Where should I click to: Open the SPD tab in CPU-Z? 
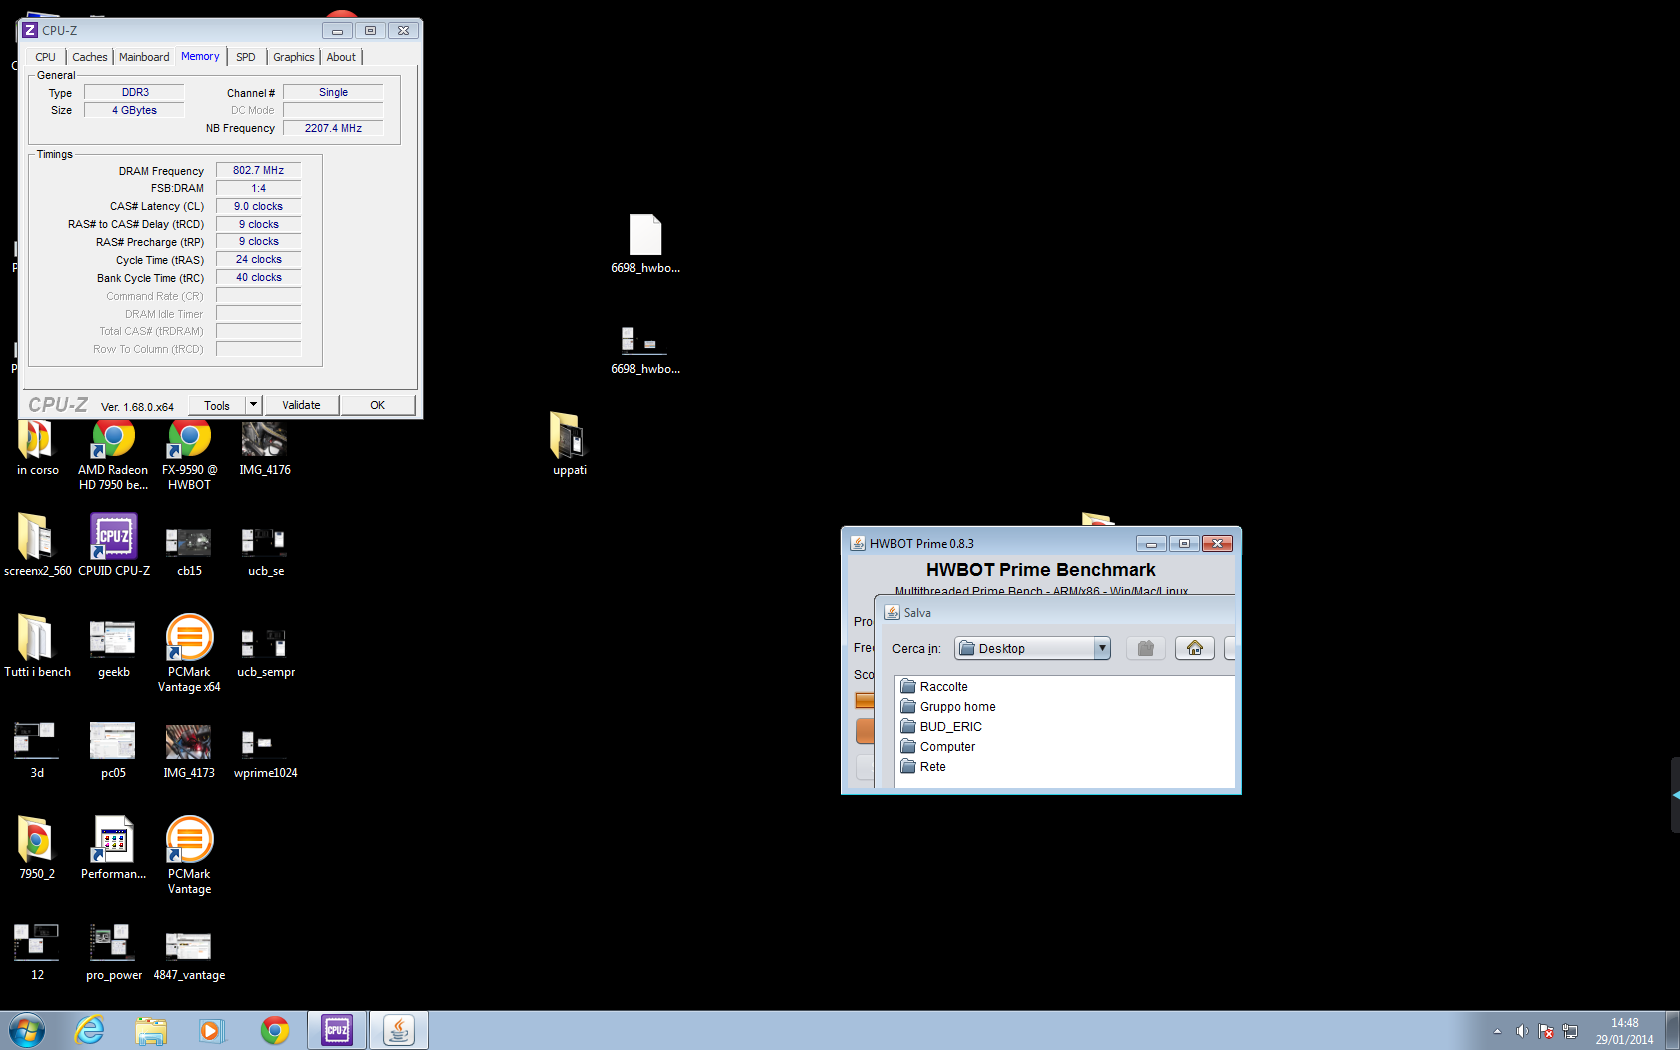(245, 57)
